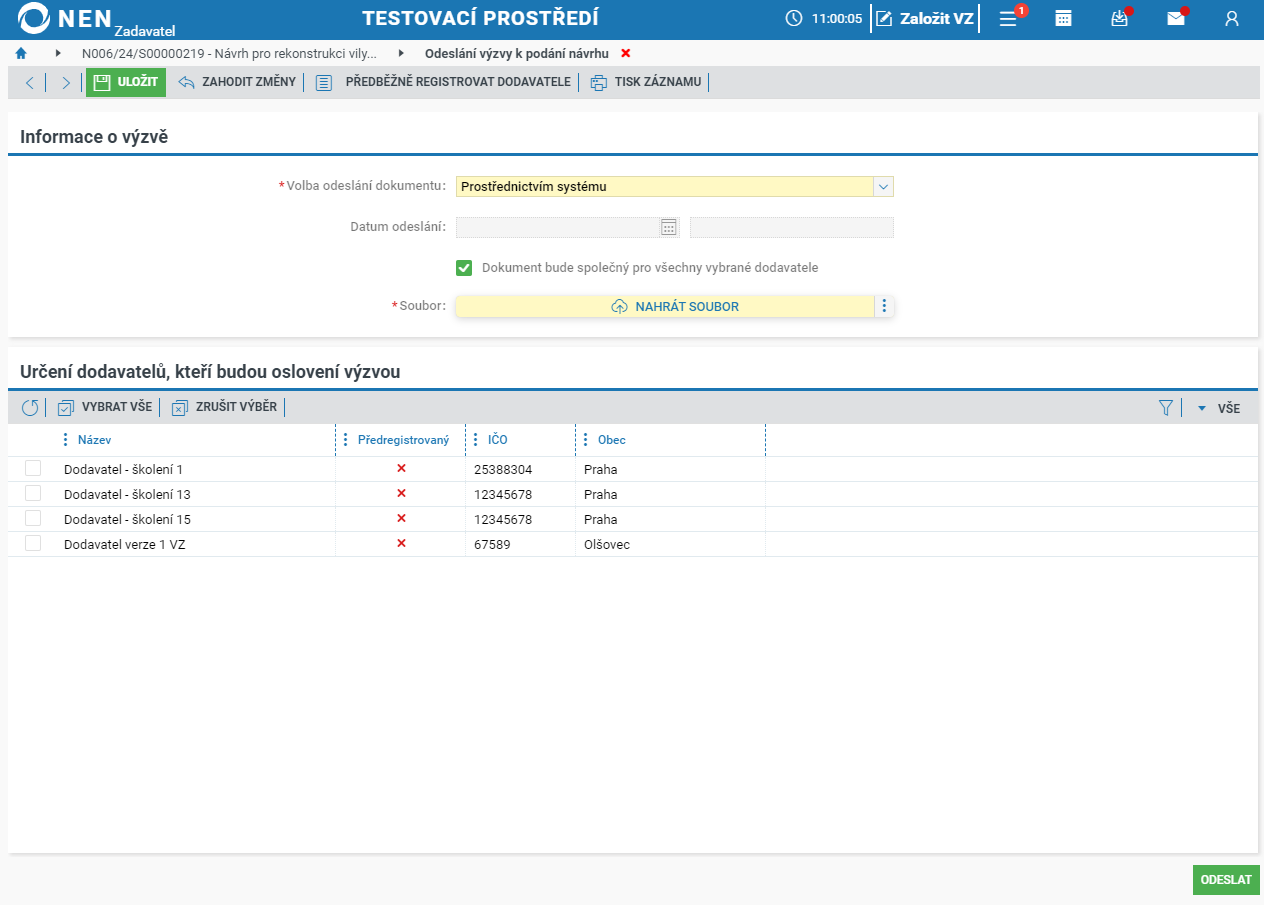This screenshot has height=905, width=1264.
Task: Open breadcrumb N006/24/S00000219 Návrh pro rekonstrukci
Action: click(x=229, y=53)
